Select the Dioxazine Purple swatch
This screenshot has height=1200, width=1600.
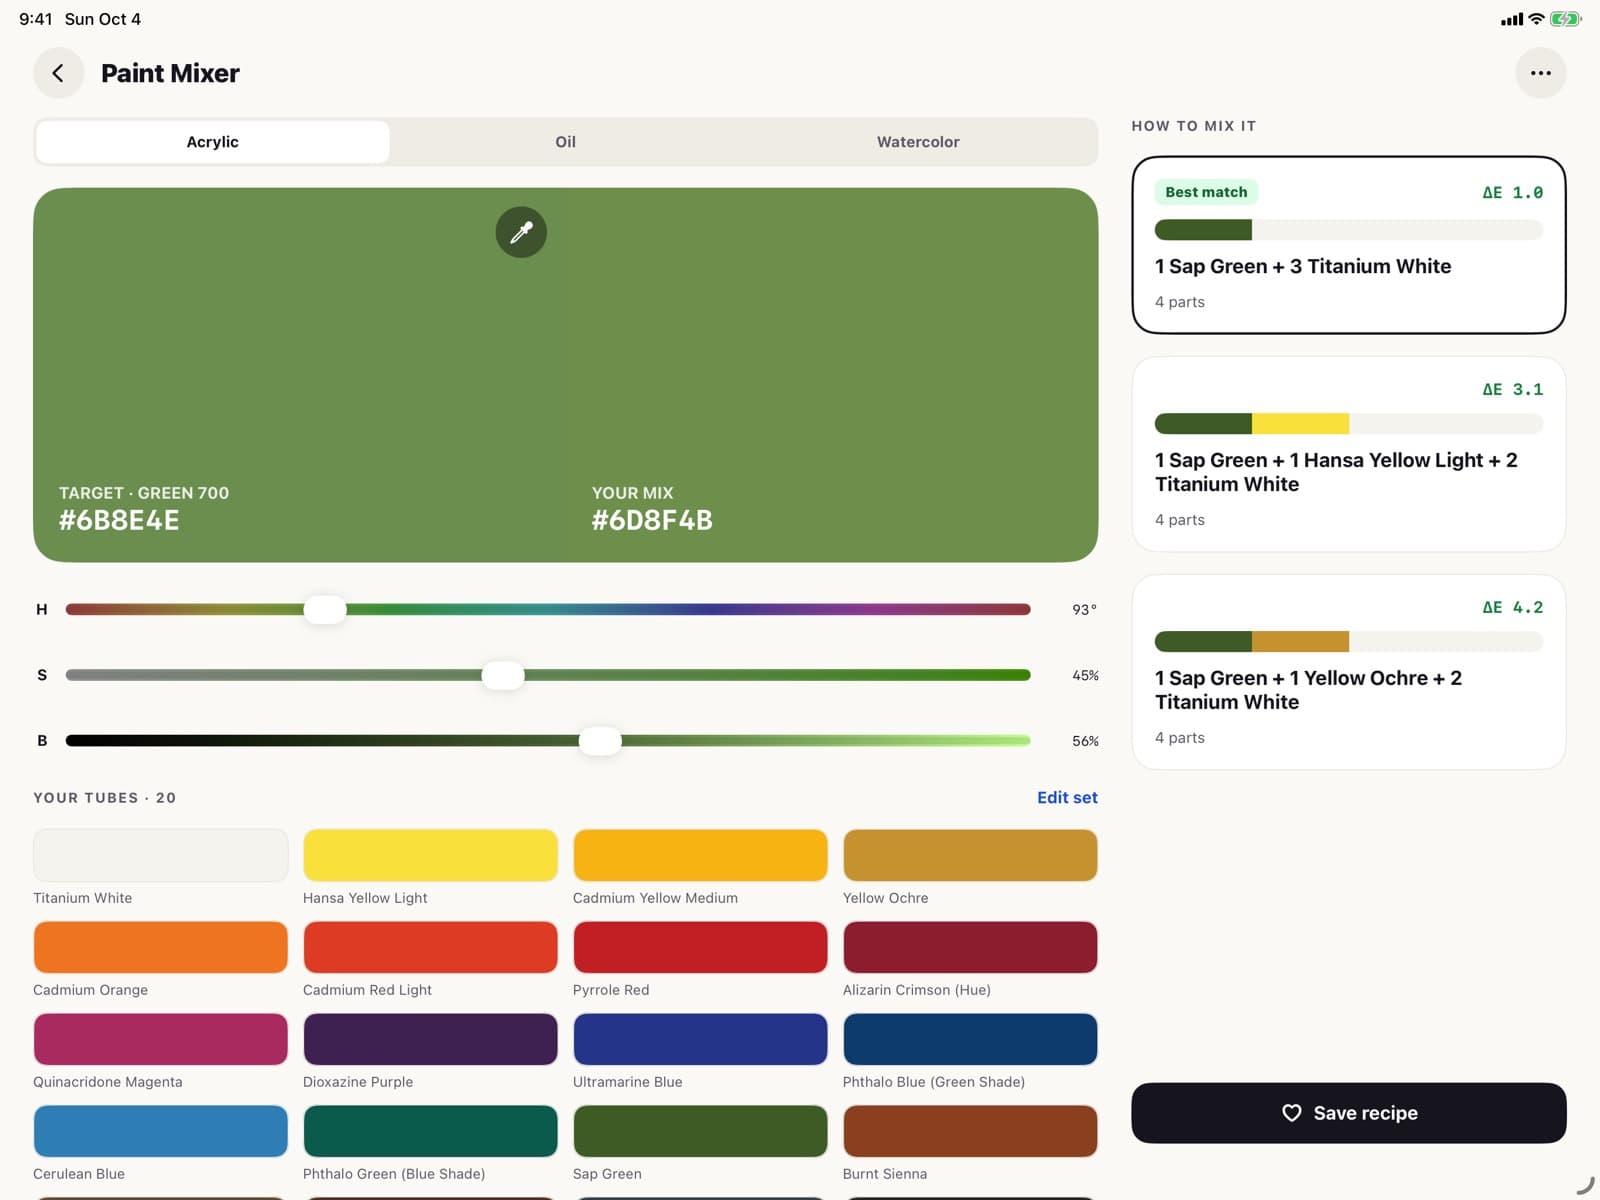430,1039
